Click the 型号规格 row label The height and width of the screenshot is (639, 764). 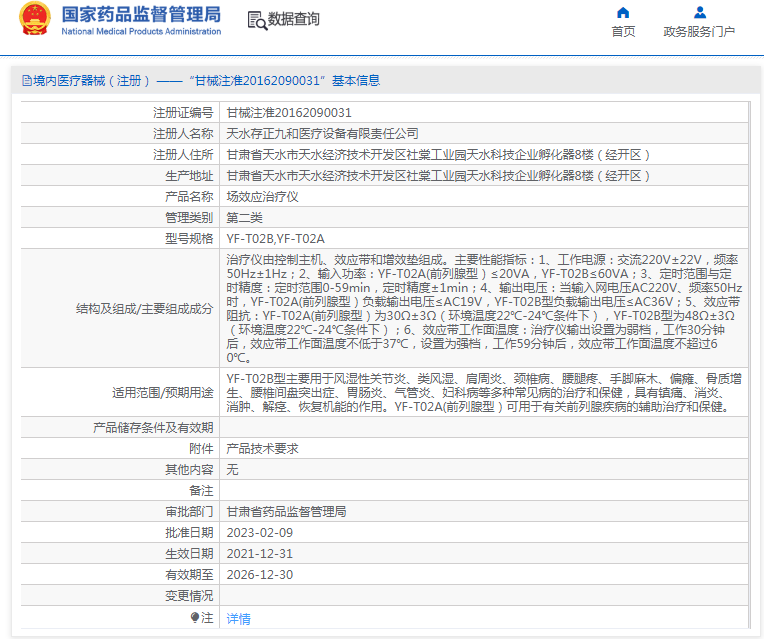189,238
